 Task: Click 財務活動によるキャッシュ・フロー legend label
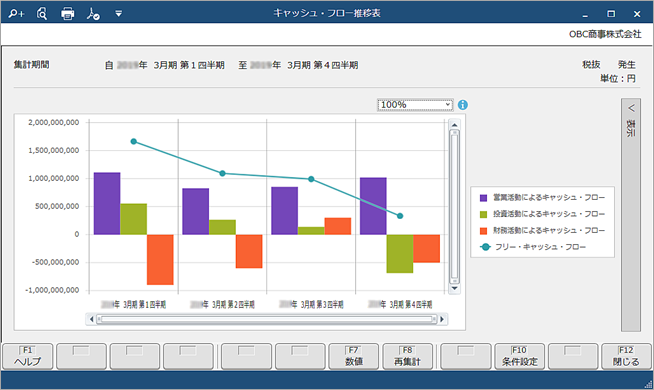point(549,230)
